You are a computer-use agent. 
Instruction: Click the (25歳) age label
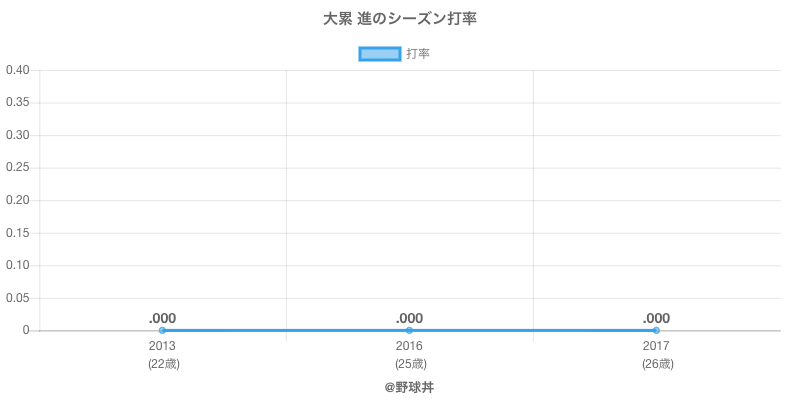coord(411,364)
